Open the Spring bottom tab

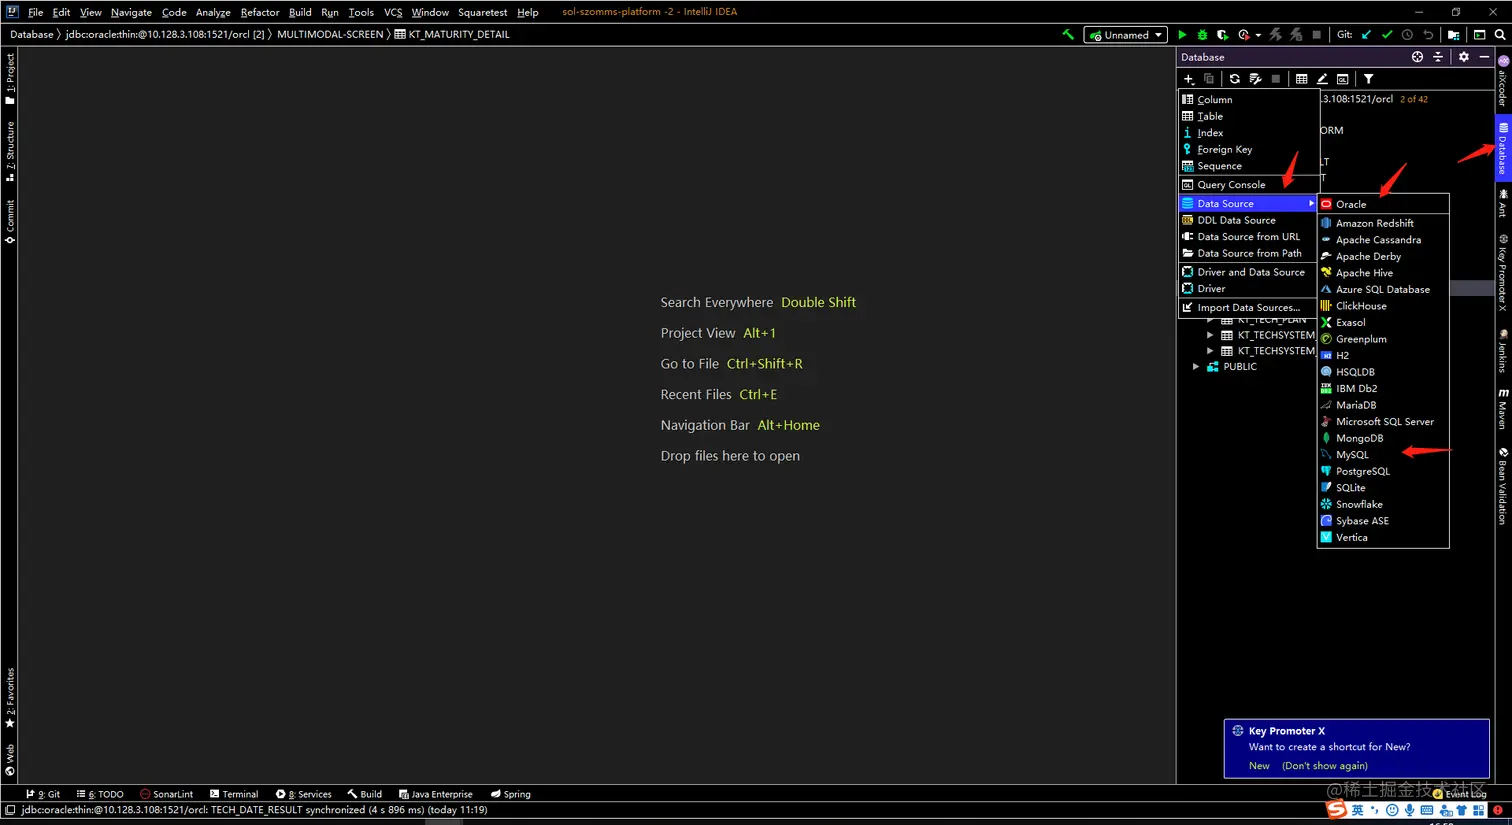point(511,794)
